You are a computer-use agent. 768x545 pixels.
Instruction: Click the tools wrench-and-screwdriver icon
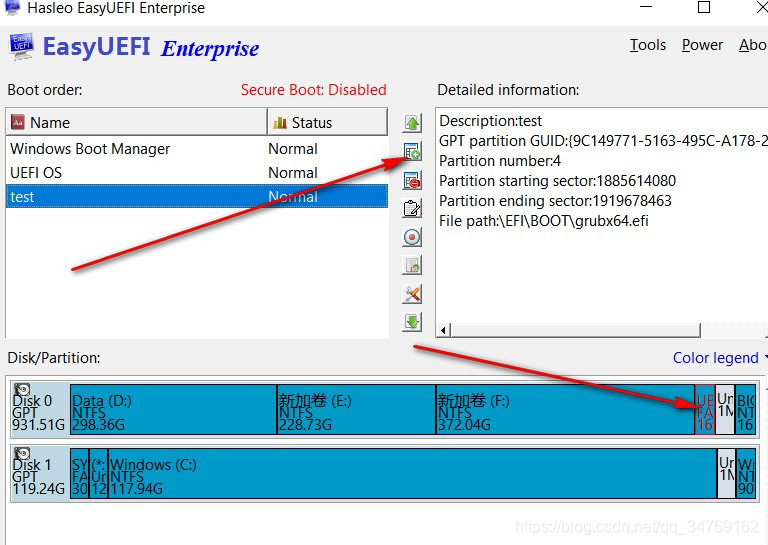[412, 294]
